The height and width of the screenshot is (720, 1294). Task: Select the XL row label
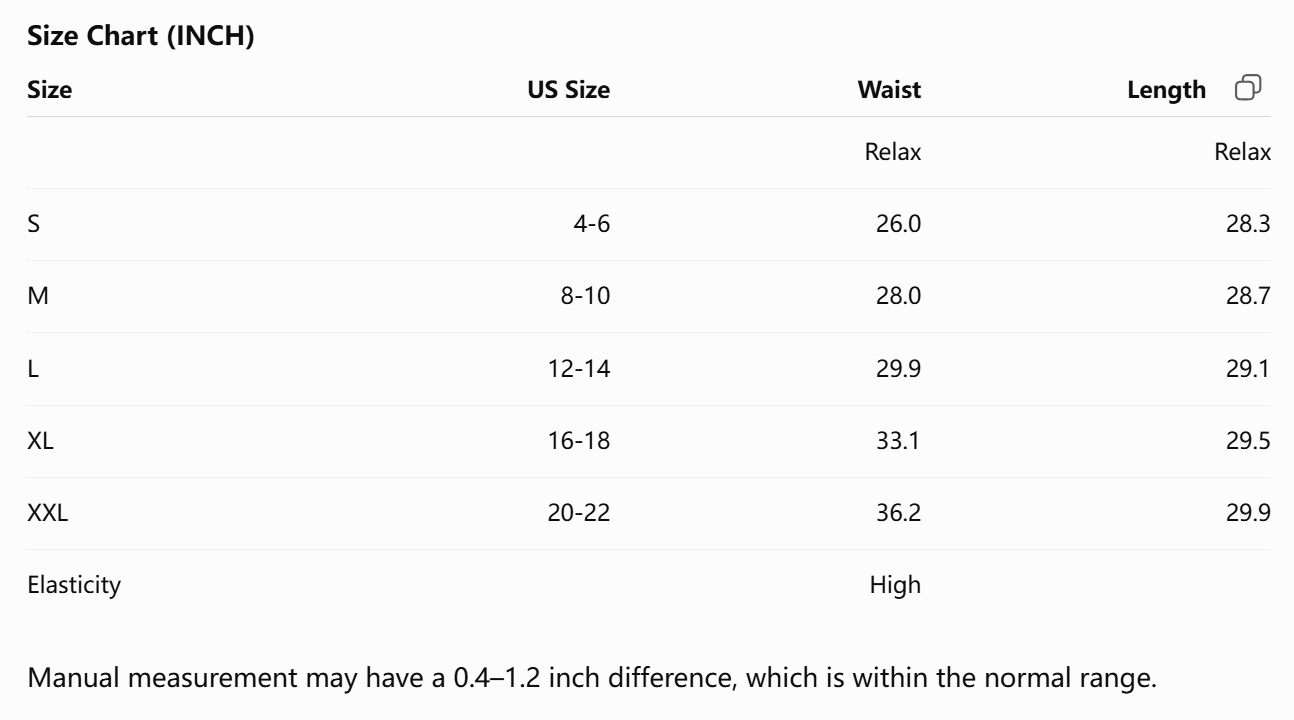click(40, 441)
